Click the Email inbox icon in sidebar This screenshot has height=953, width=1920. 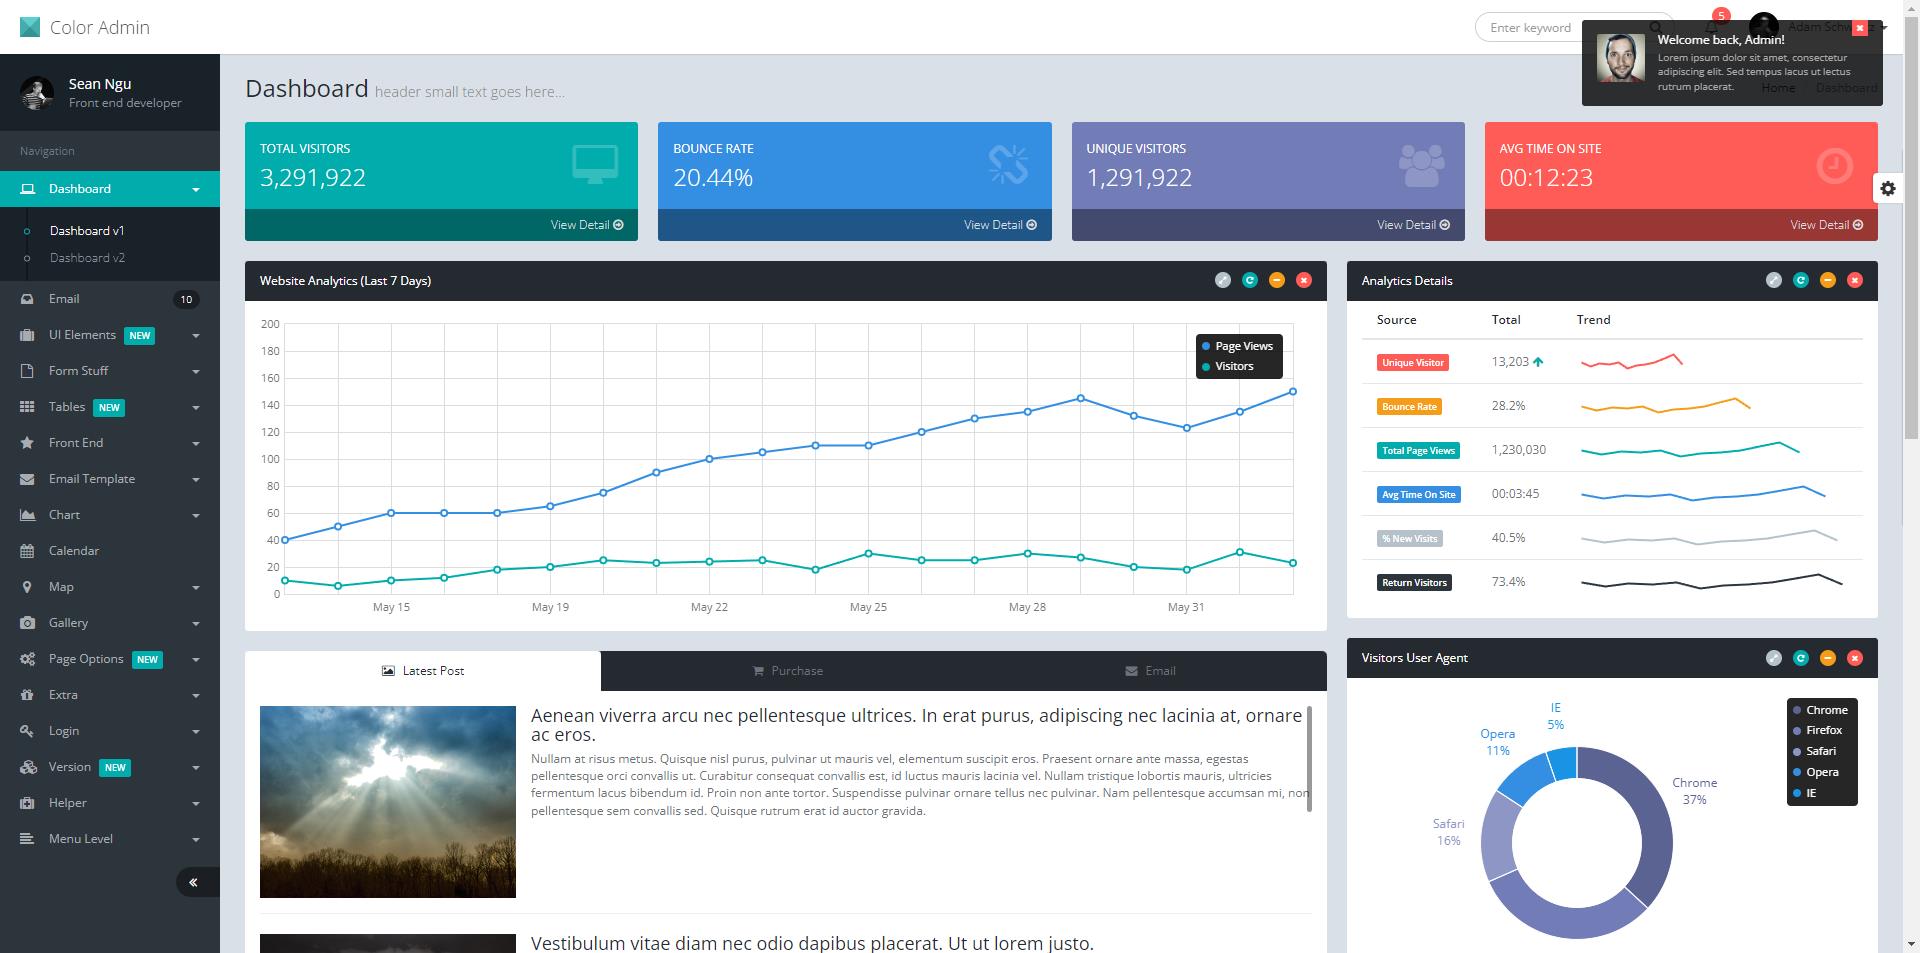(x=27, y=299)
